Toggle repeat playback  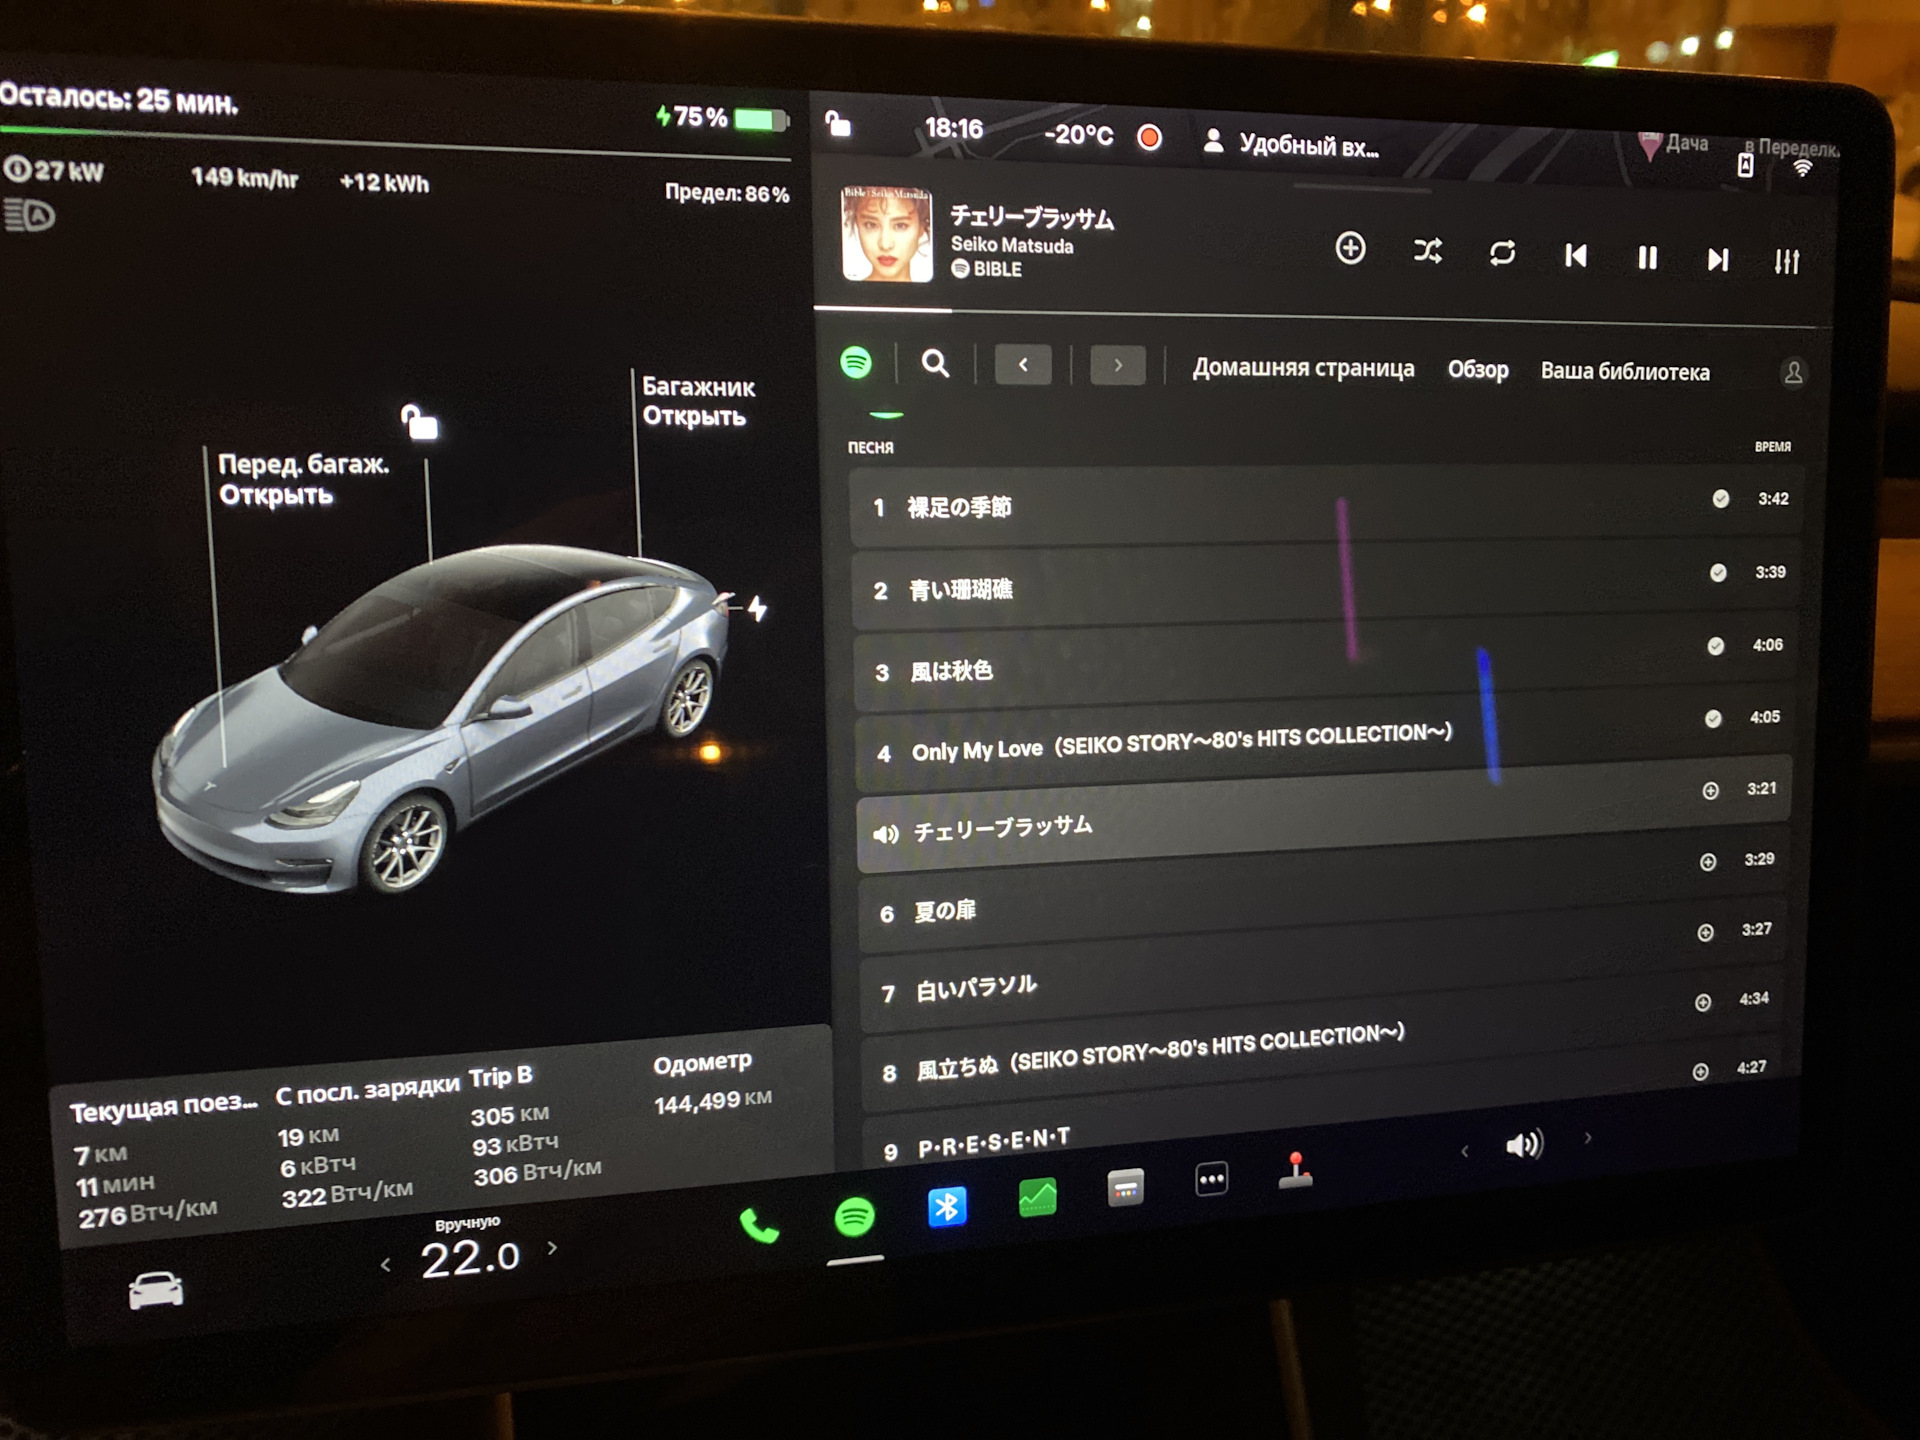(1502, 253)
